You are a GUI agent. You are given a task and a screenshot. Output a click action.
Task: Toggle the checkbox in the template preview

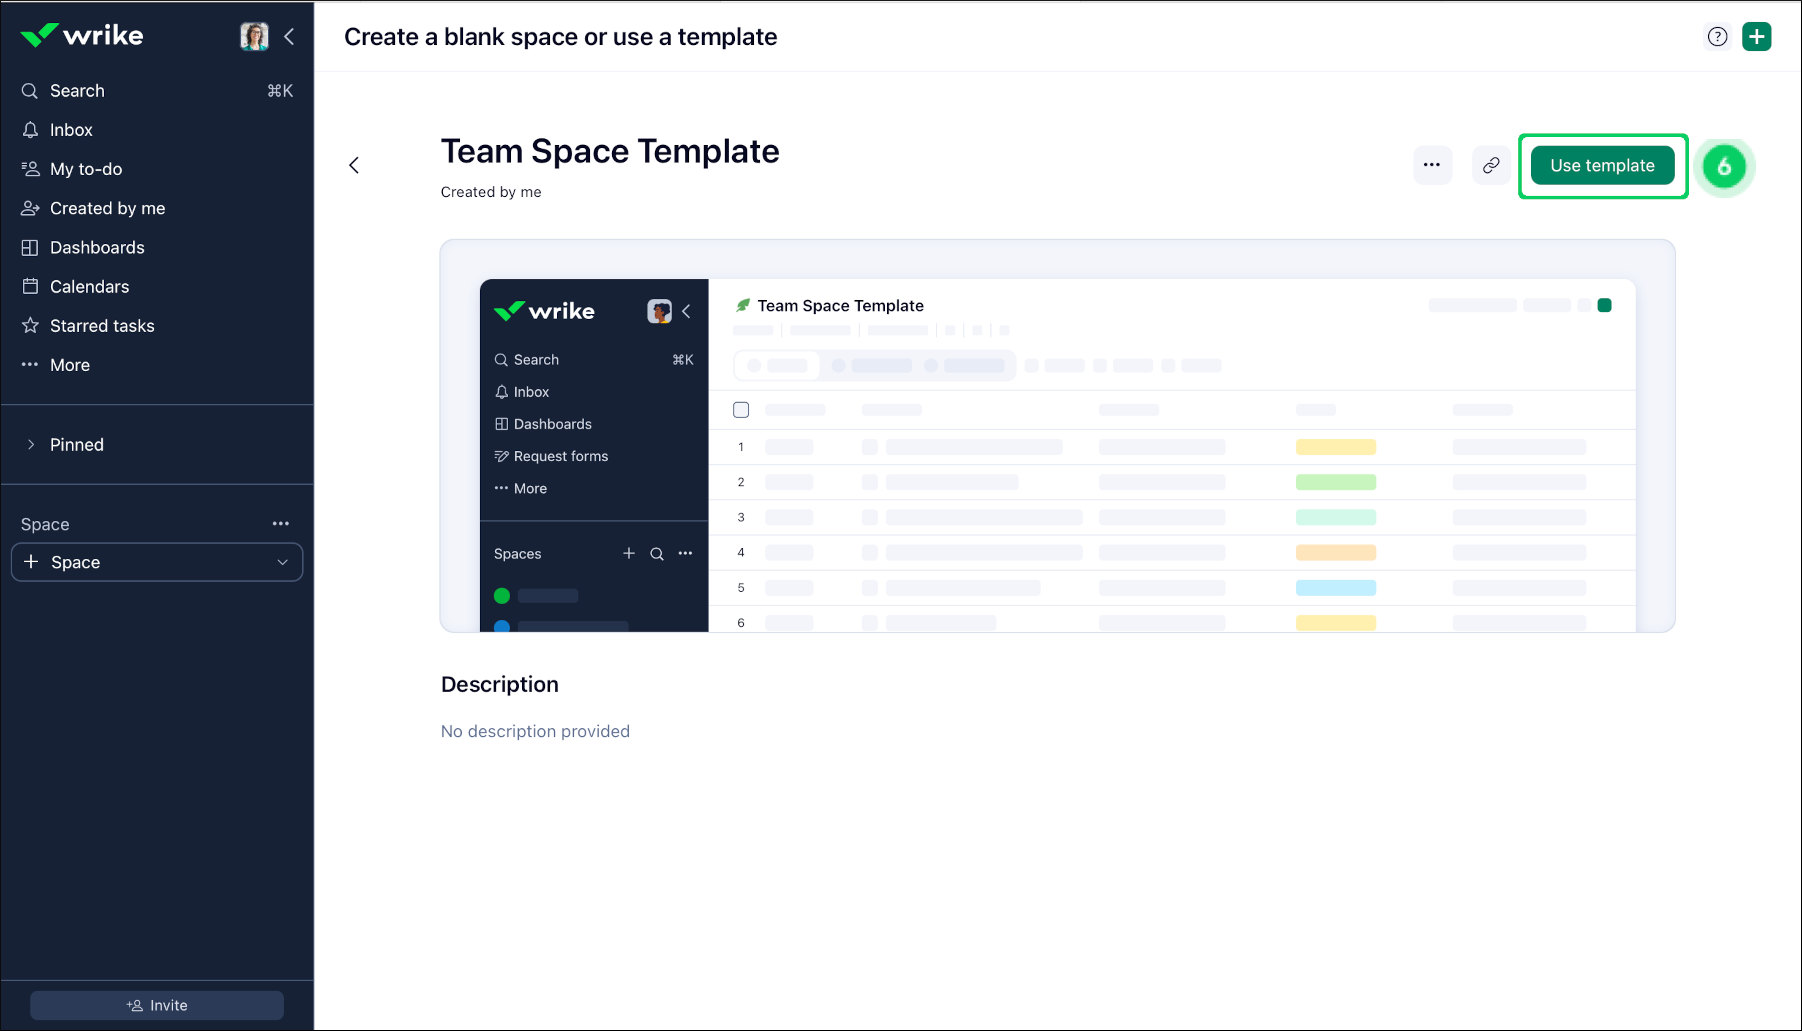coord(741,410)
